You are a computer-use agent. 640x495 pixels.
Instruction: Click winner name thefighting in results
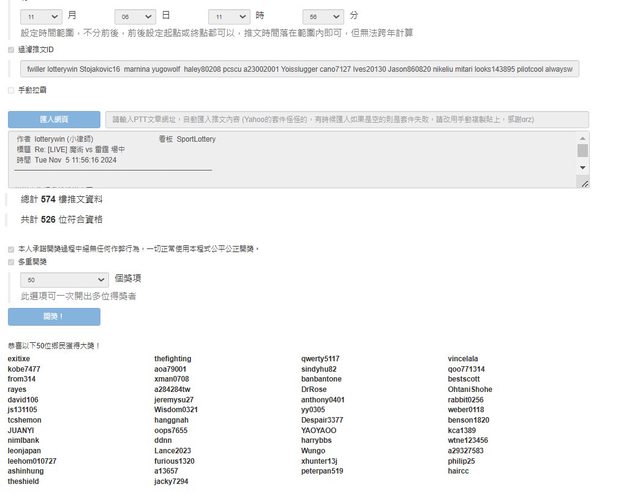pos(172,358)
